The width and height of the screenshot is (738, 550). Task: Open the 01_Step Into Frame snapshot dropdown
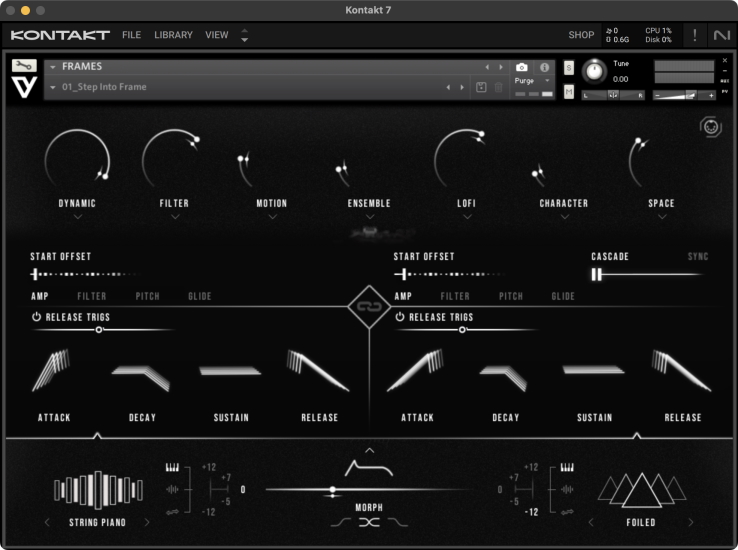click(53, 88)
